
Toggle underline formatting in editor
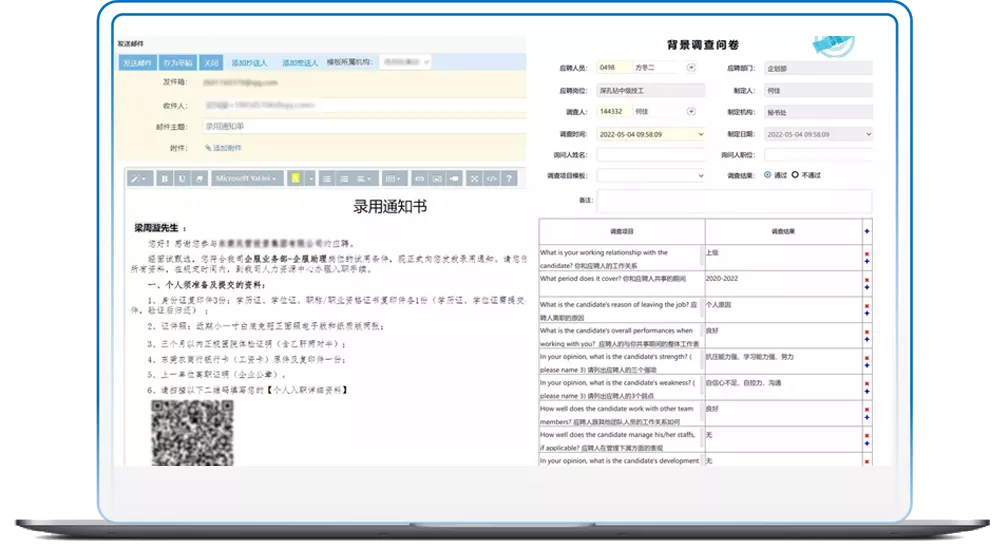[182, 179]
